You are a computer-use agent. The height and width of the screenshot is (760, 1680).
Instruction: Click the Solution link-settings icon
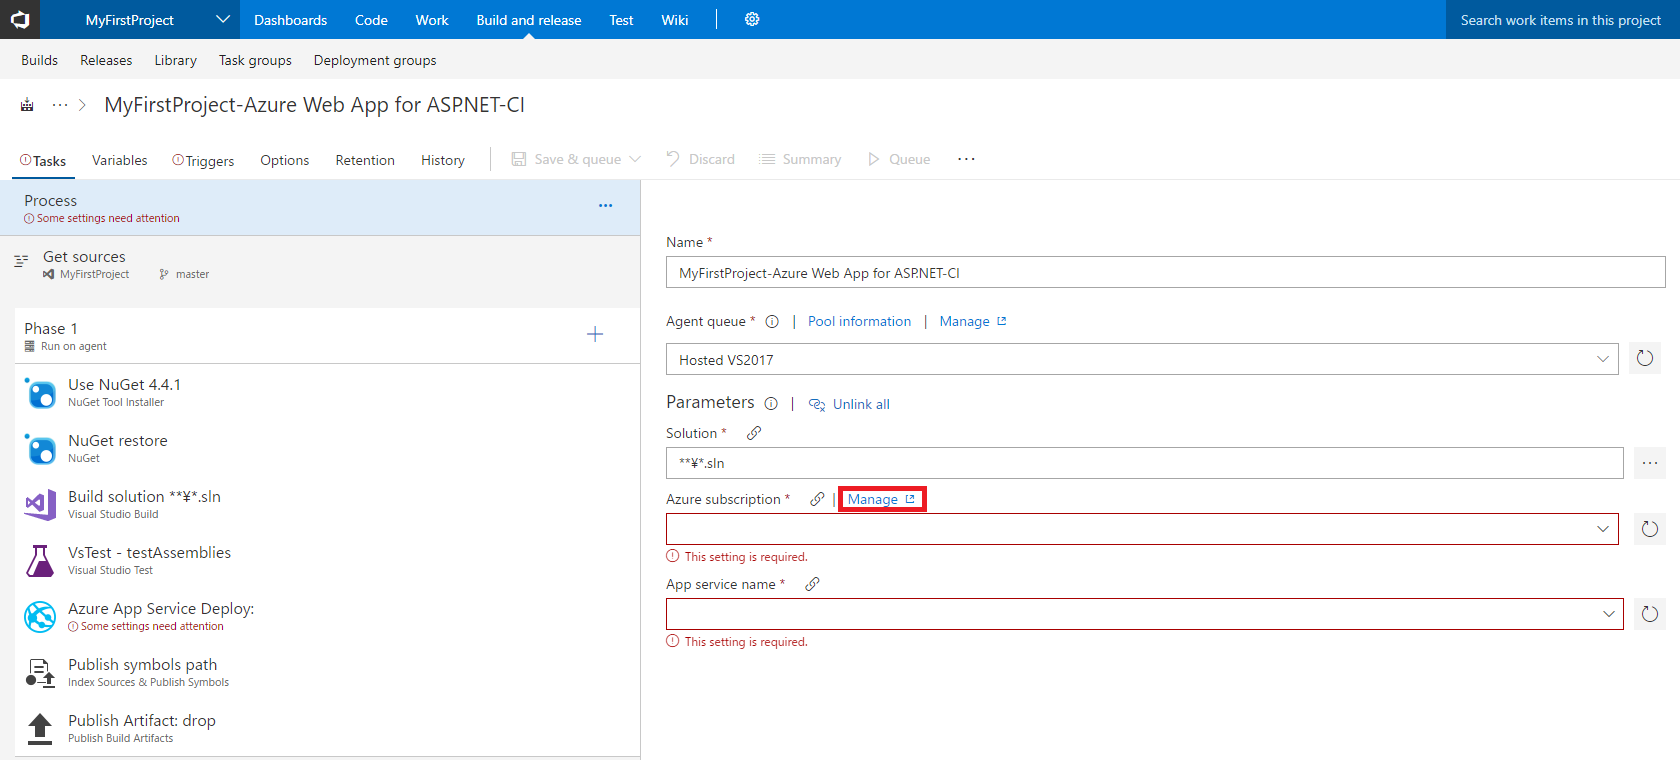(x=754, y=433)
